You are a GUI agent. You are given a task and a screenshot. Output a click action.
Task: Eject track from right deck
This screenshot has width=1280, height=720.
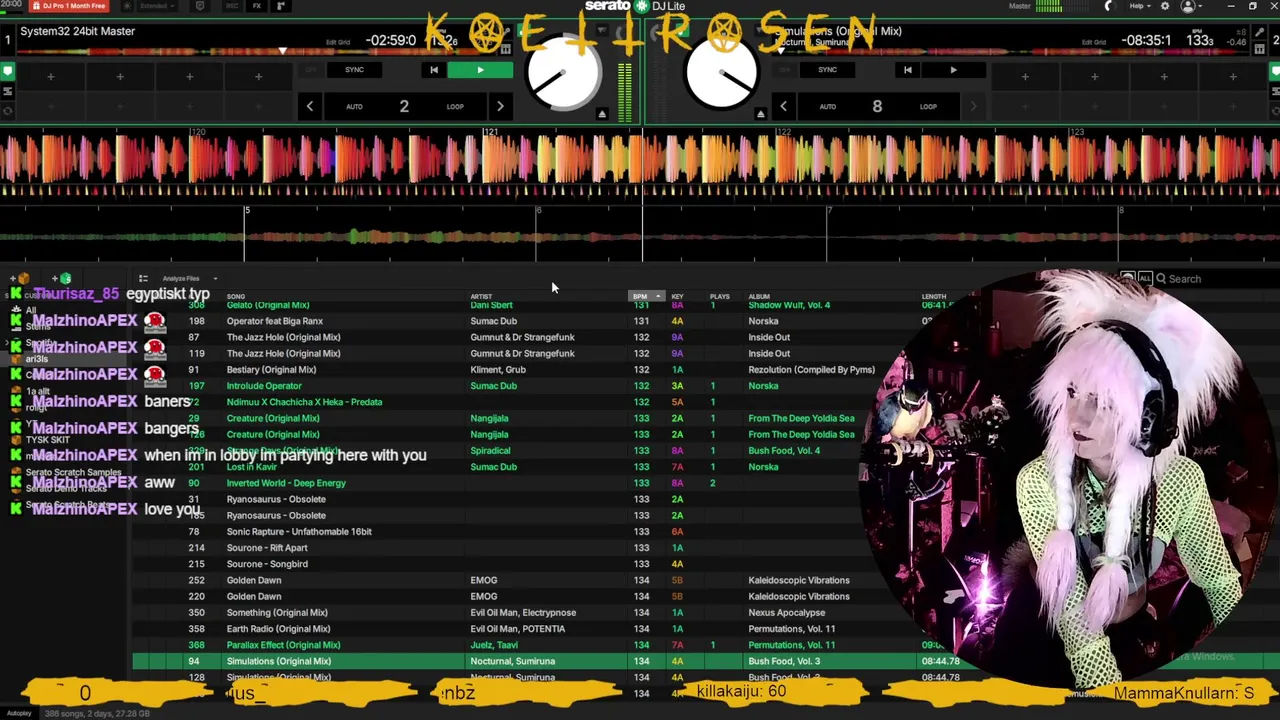(760, 114)
